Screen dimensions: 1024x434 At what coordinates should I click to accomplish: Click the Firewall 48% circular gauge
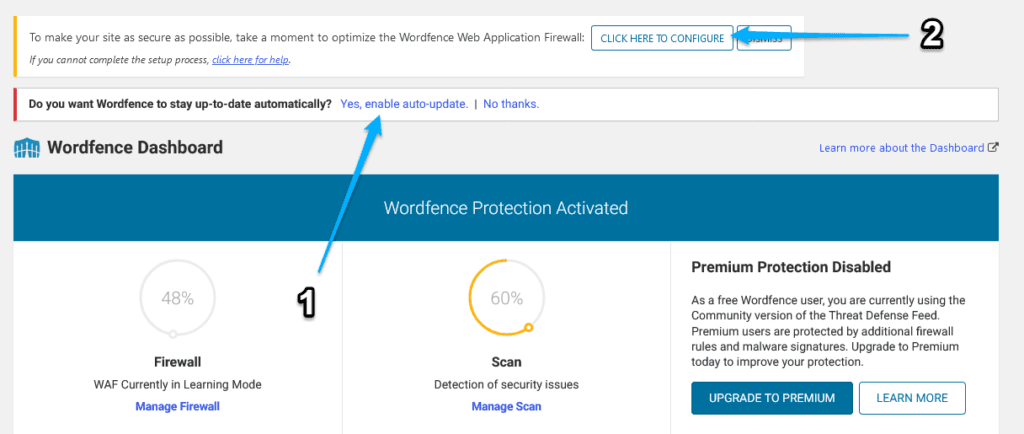point(177,298)
